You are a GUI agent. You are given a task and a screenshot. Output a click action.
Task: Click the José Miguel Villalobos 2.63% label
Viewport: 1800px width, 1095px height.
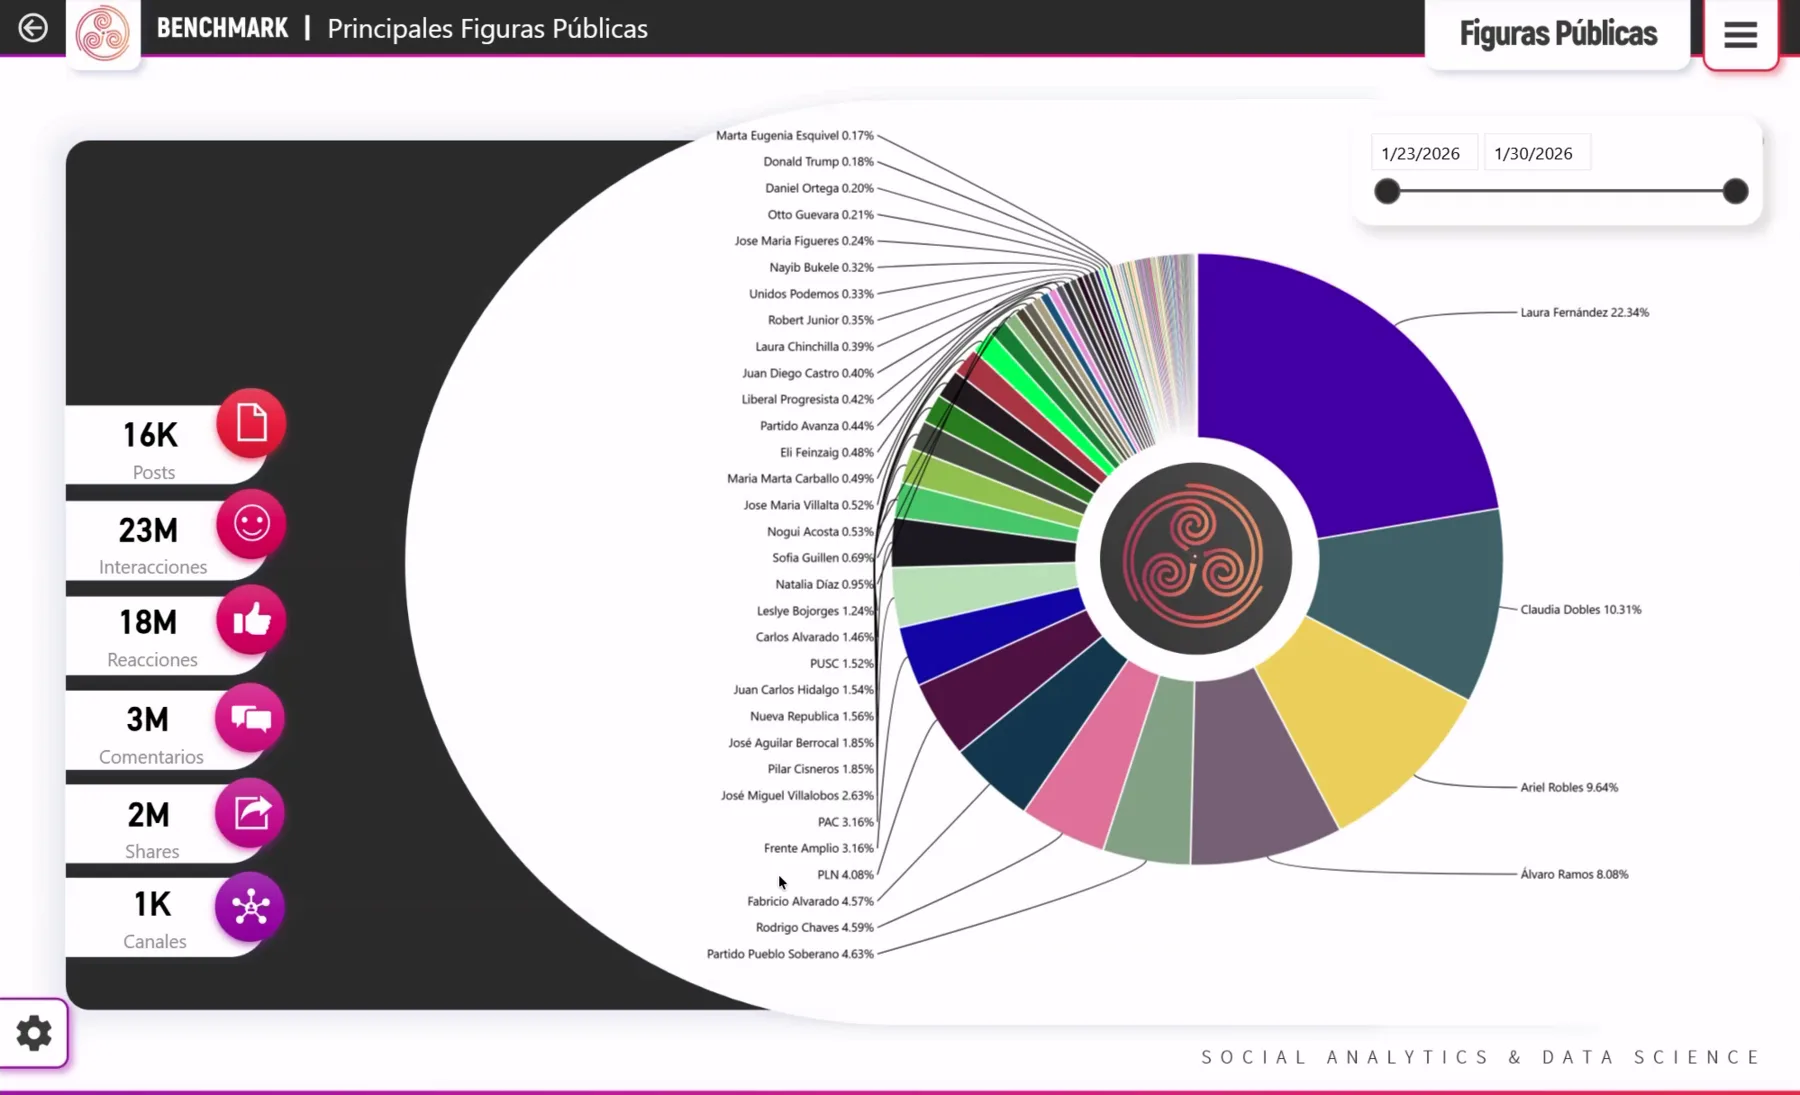tap(797, 795)
